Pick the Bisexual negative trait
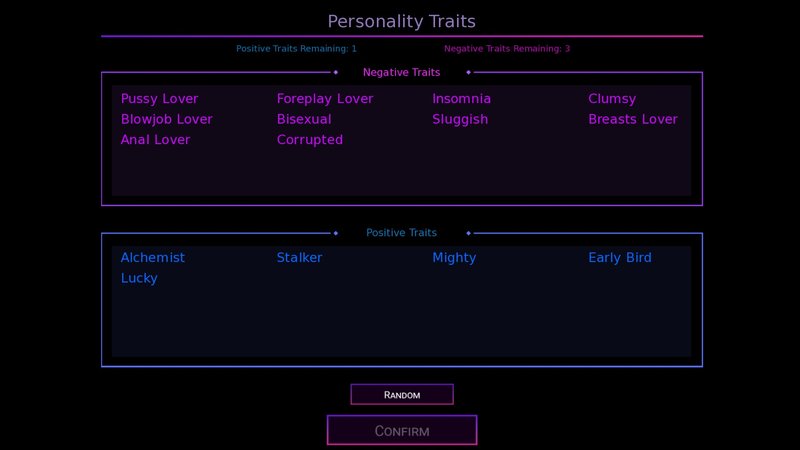 click(304, 119)
